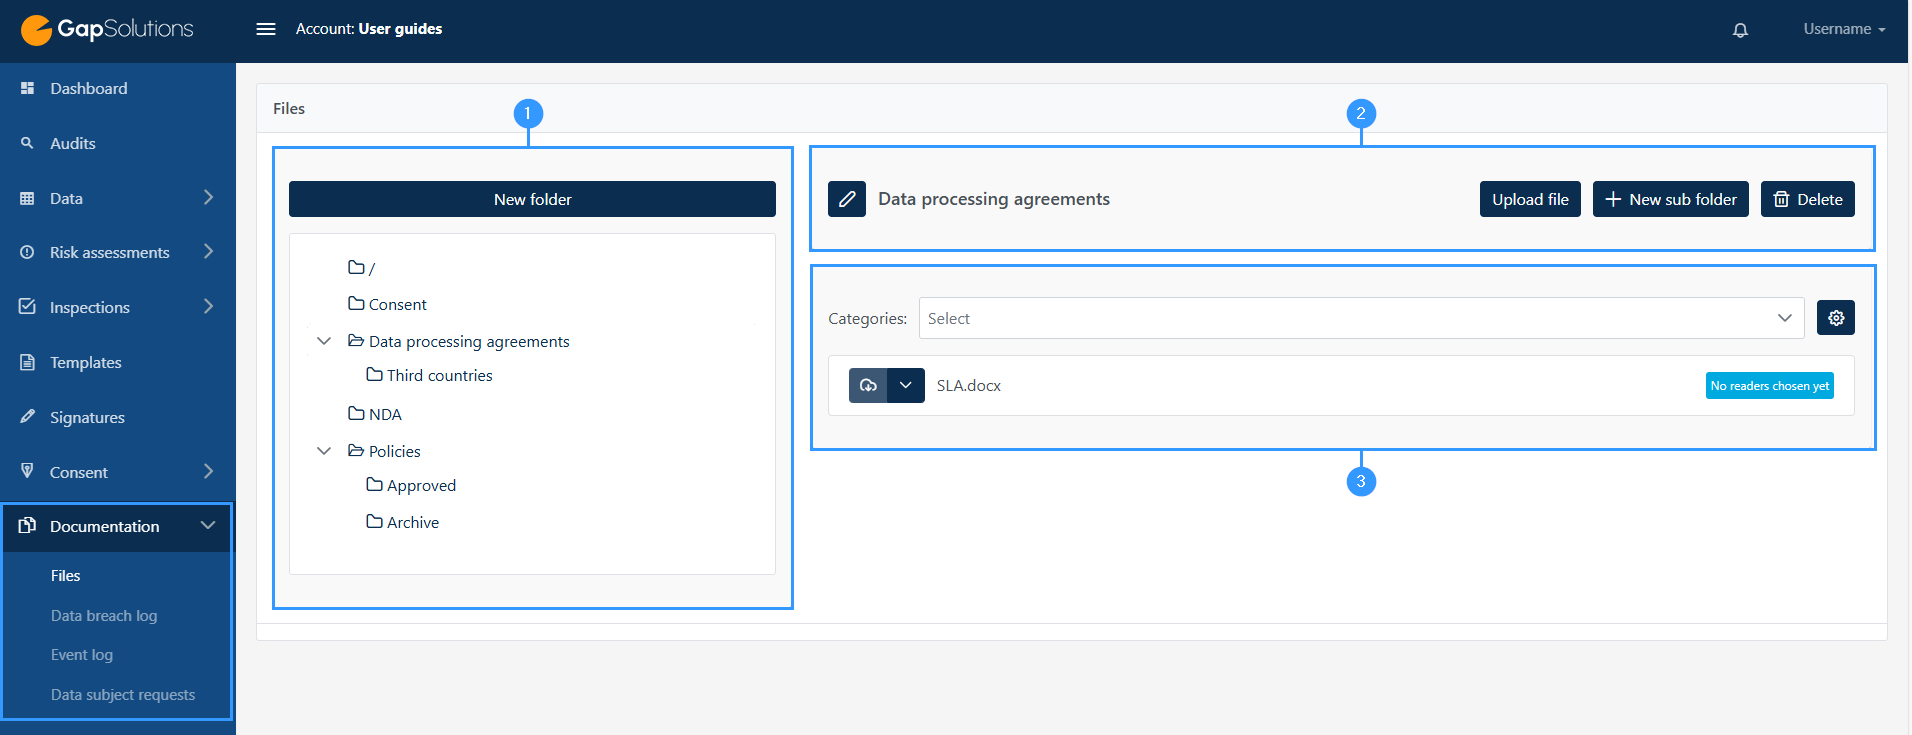Click the Signatures pen icon
The height and width of the screenshot is (735, 1912).
pyautogui.click(x=27, y=416)
